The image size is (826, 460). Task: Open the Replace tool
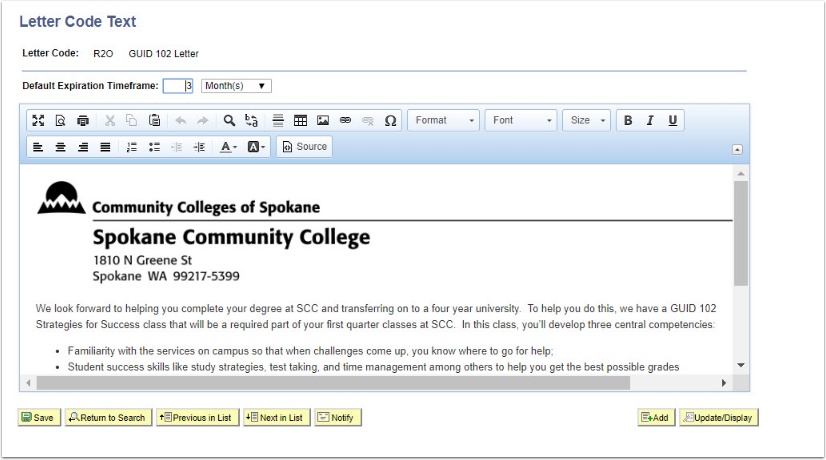(251, 120)
